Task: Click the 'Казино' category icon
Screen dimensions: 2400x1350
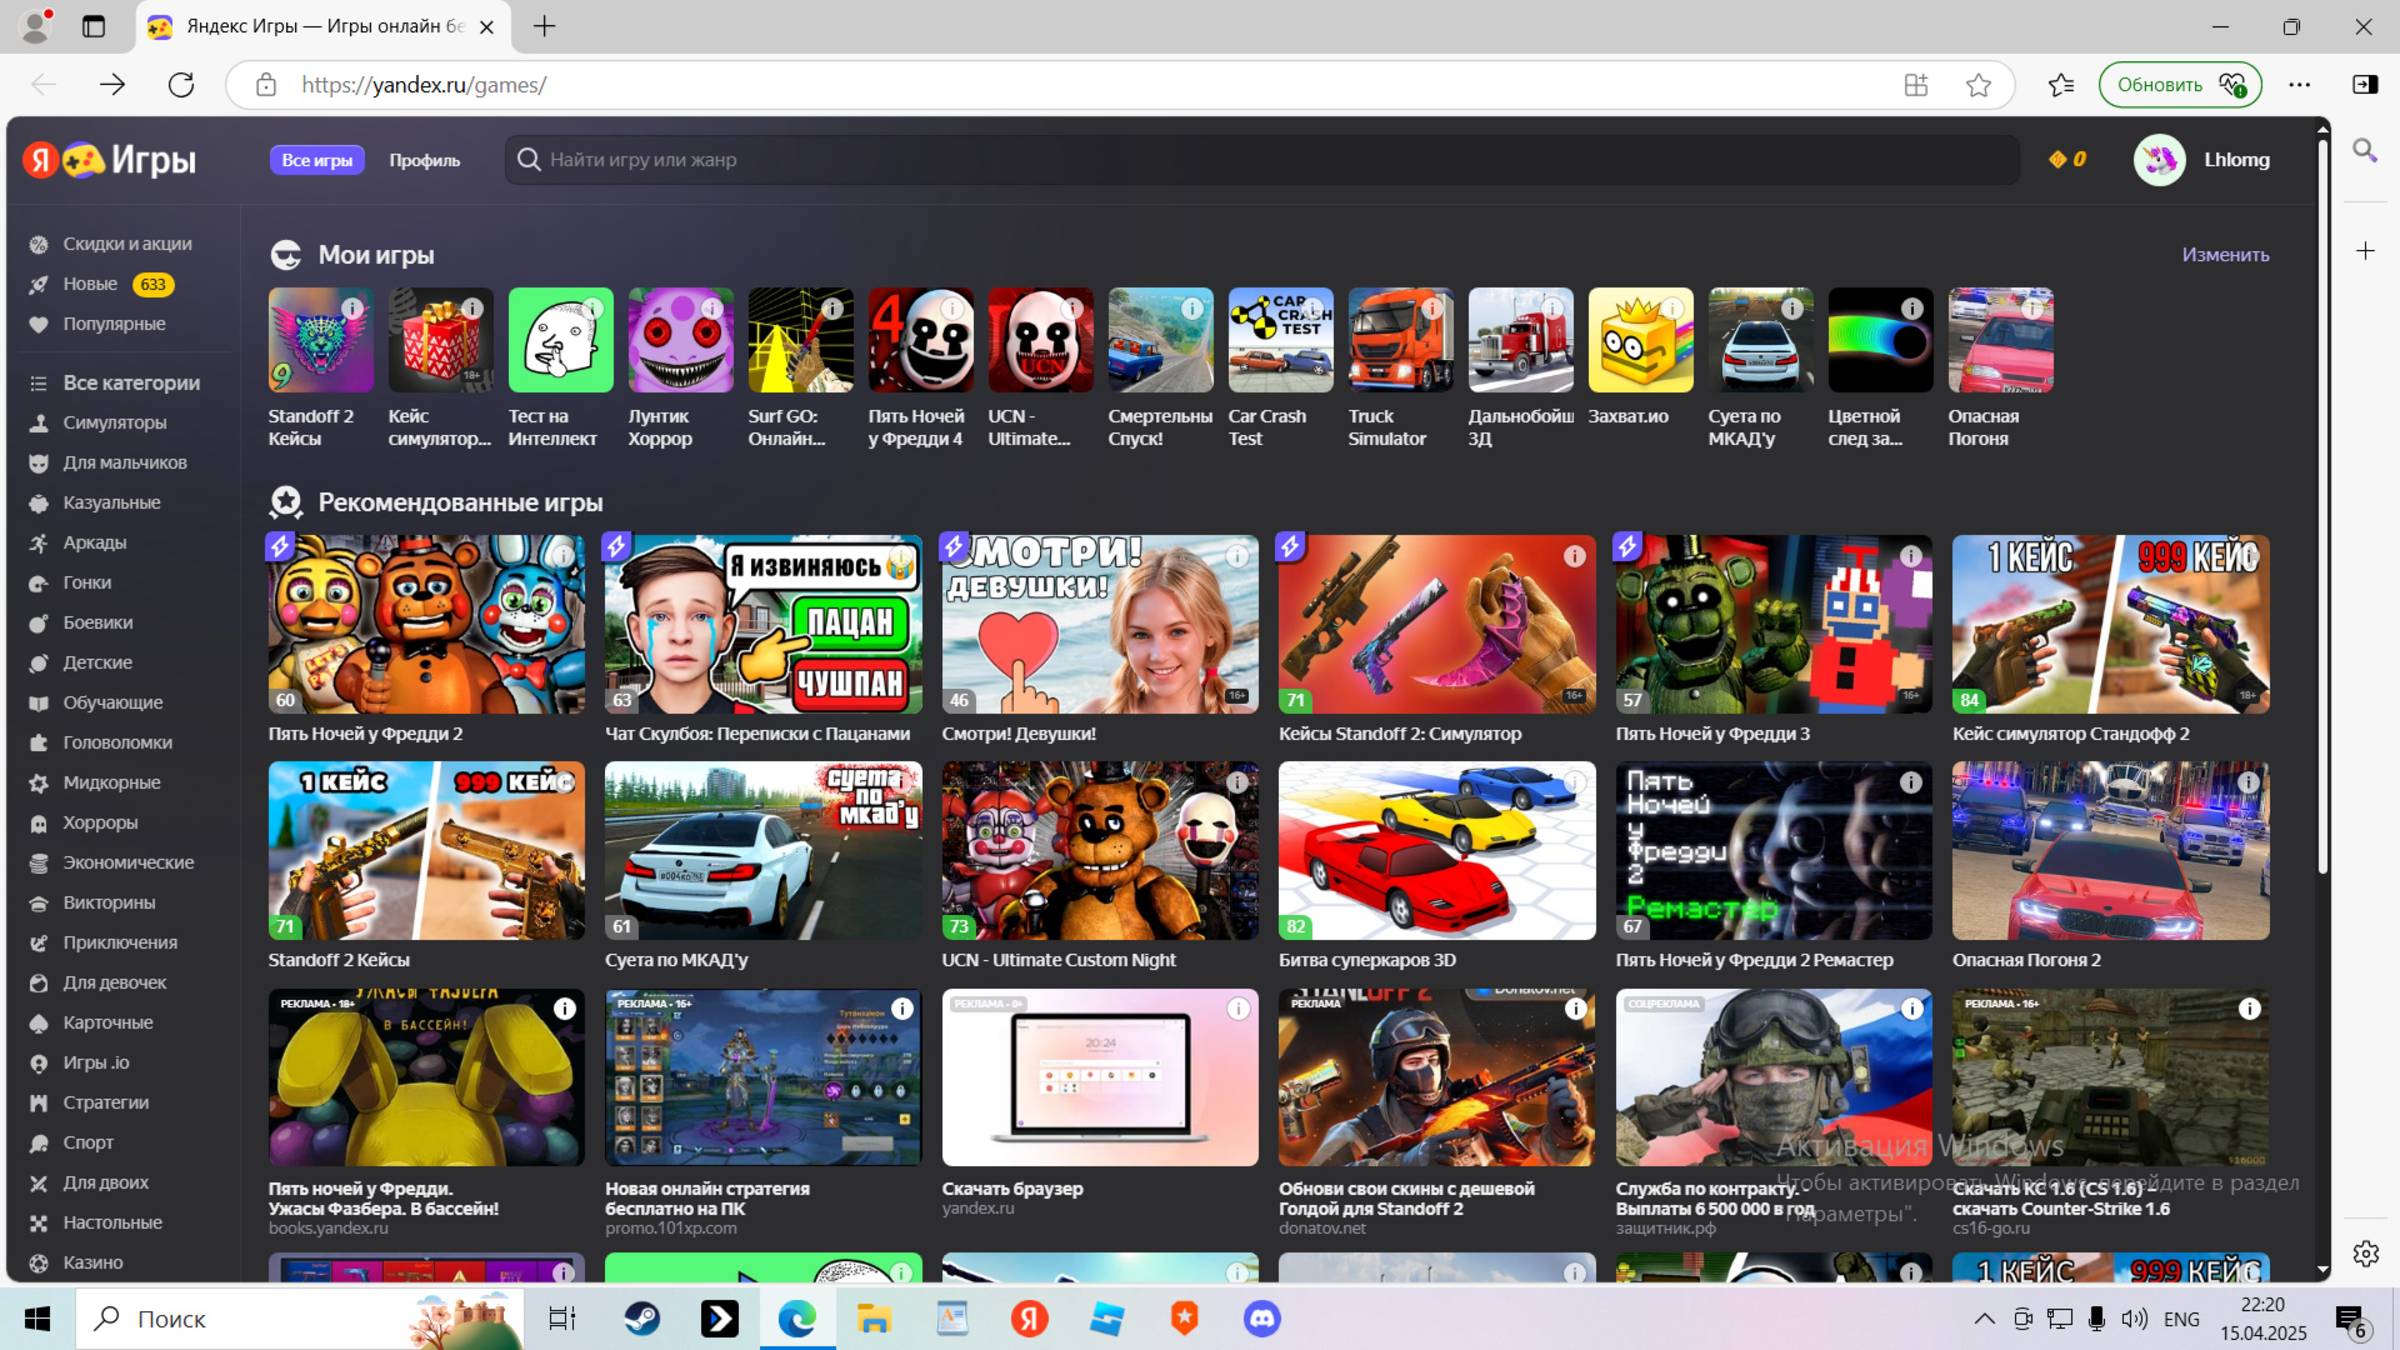Action: tap(39, 1263)
